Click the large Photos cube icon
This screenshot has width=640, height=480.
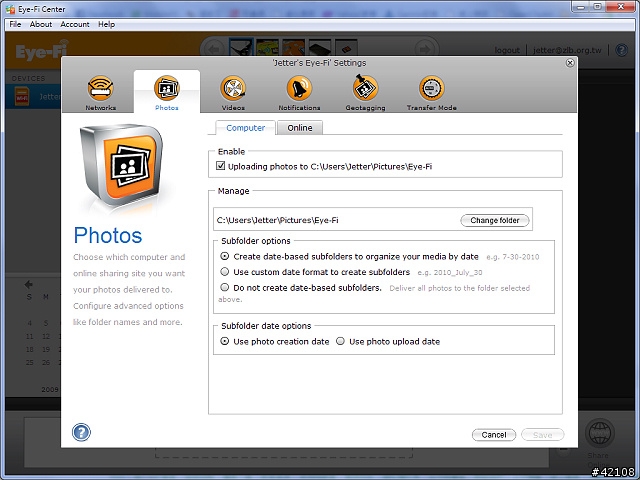click(x=121, y=164)
